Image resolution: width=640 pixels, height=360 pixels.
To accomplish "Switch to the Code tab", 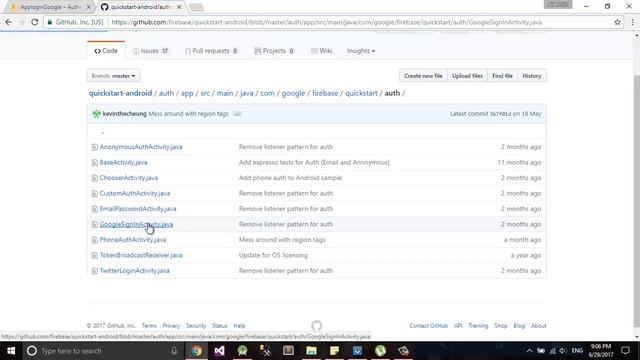I will [106, 51].
